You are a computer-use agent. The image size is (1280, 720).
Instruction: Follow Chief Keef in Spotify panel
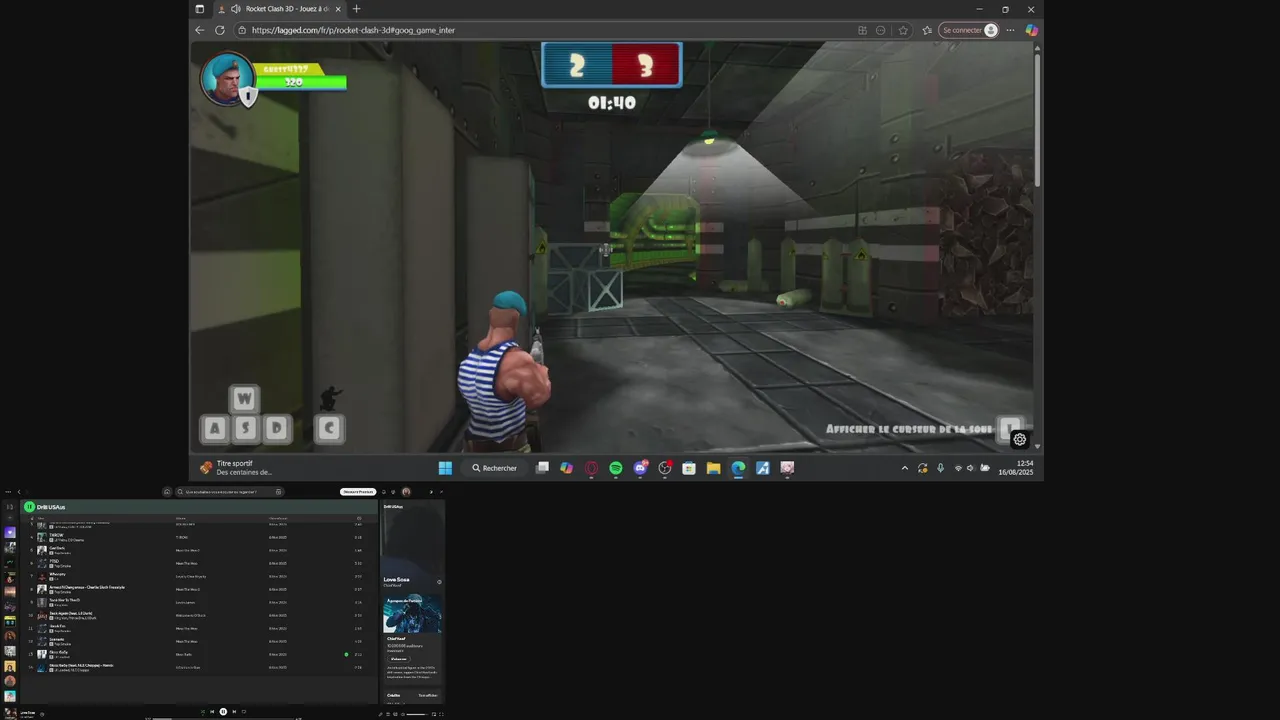[x=399, y=659]
